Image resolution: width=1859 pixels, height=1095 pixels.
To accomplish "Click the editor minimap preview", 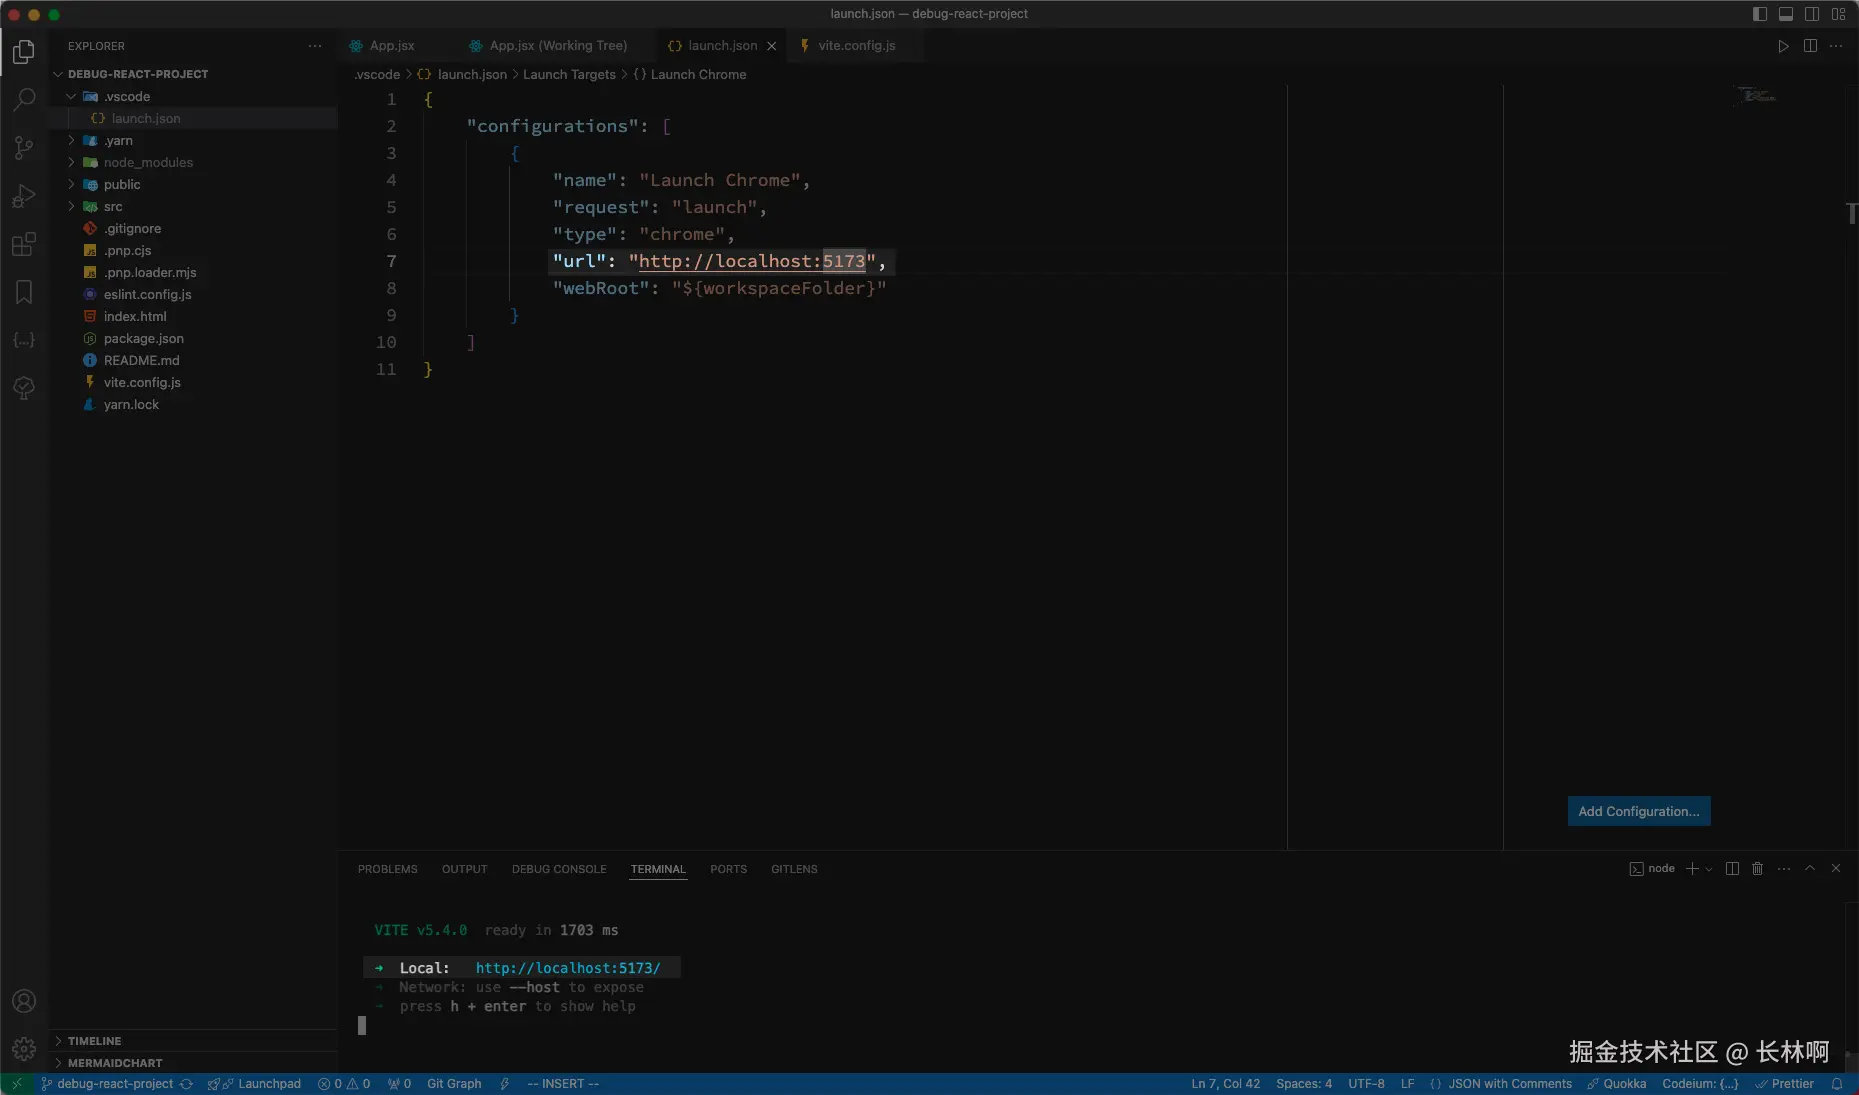I will click(x=1756, y=96).
